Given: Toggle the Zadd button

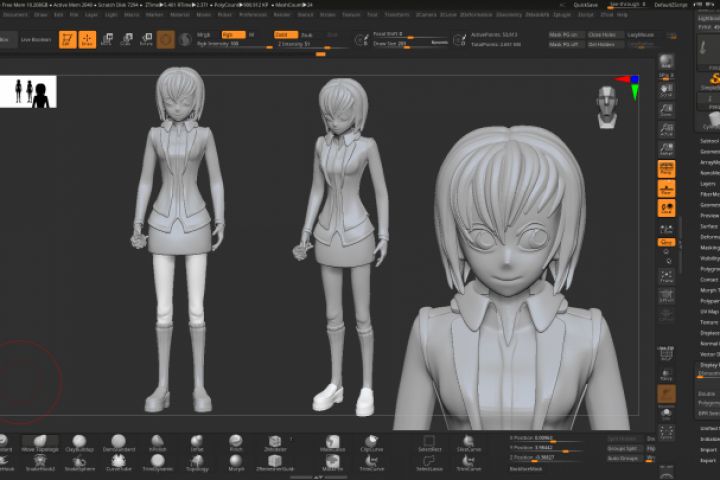Looking at the screenshot, I should coord(286,35).
